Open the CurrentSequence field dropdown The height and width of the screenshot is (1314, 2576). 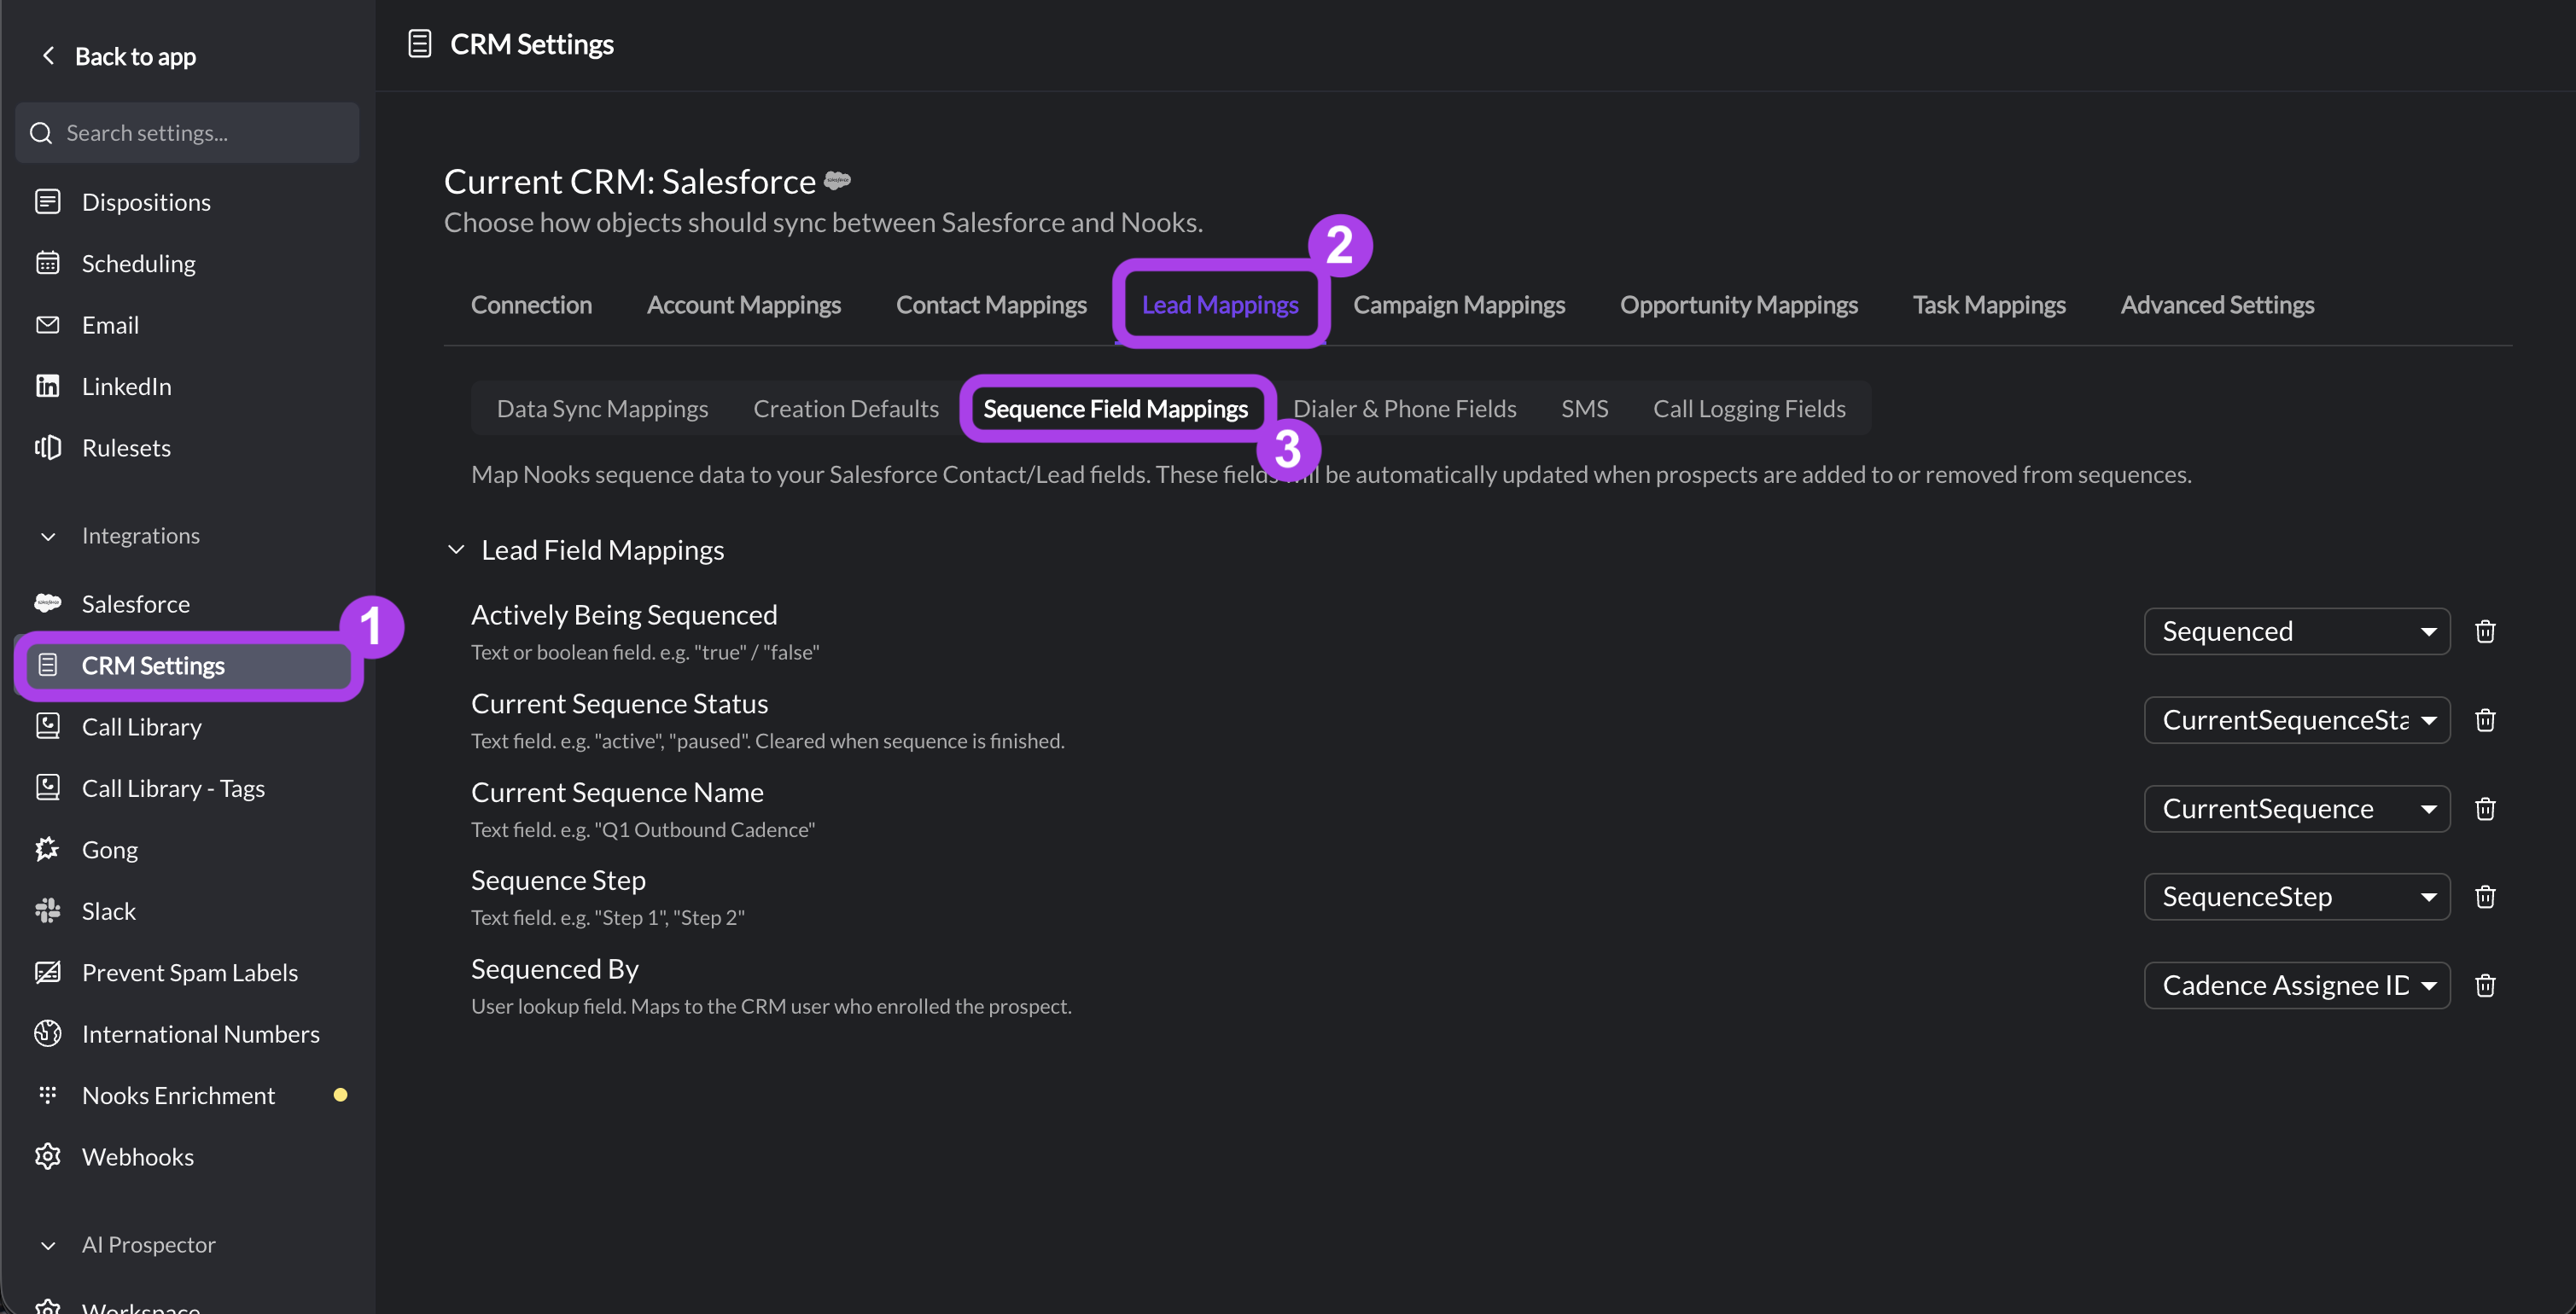tap(2297, 808)
